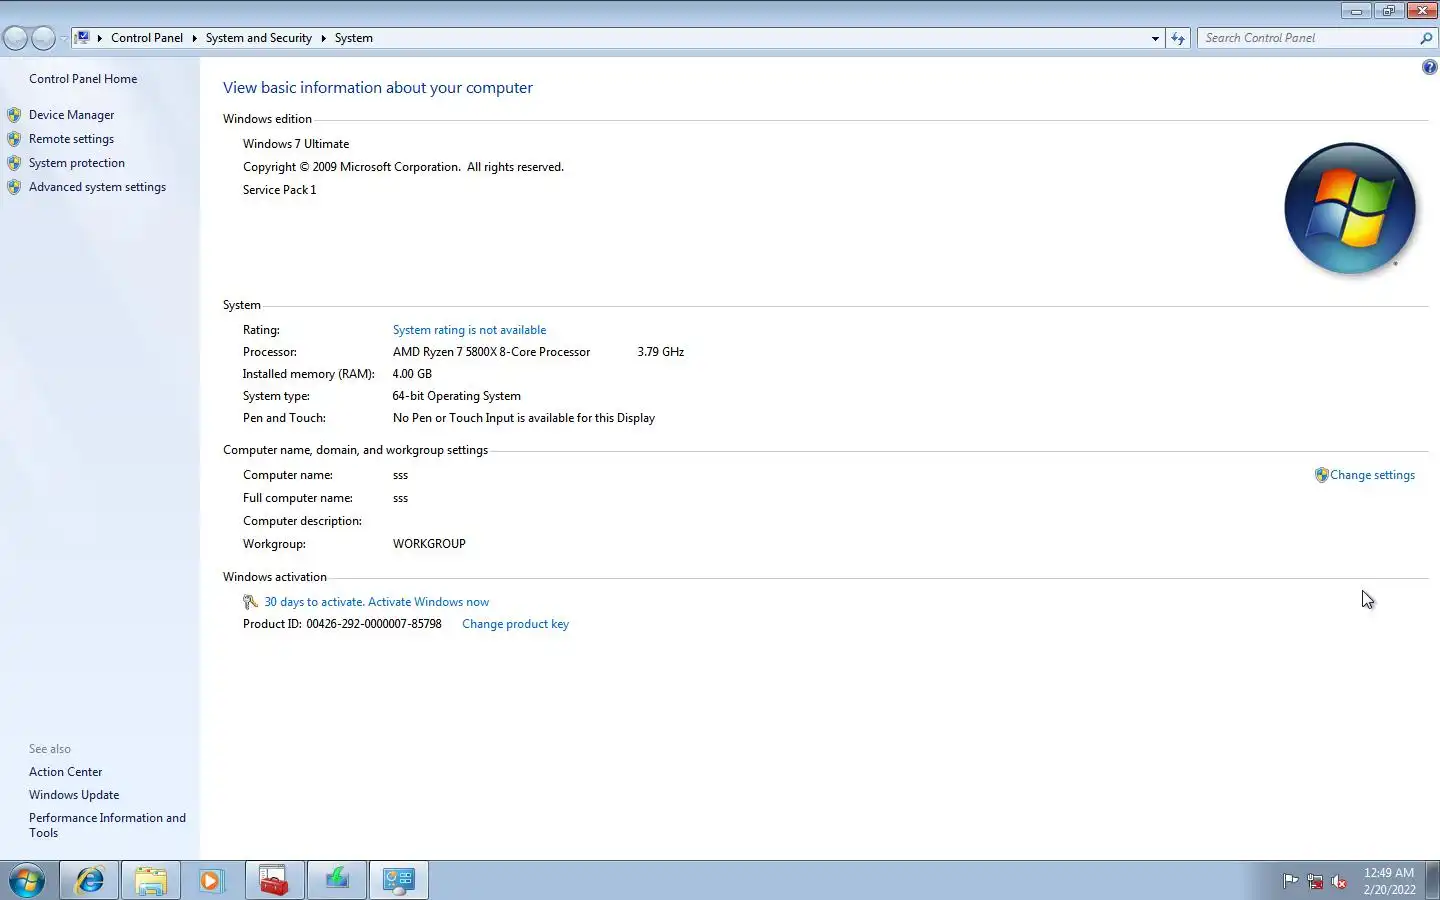The image size is (1440, 900).
Task: Select Control Panel breadcrumb
Action: (146, 38)
